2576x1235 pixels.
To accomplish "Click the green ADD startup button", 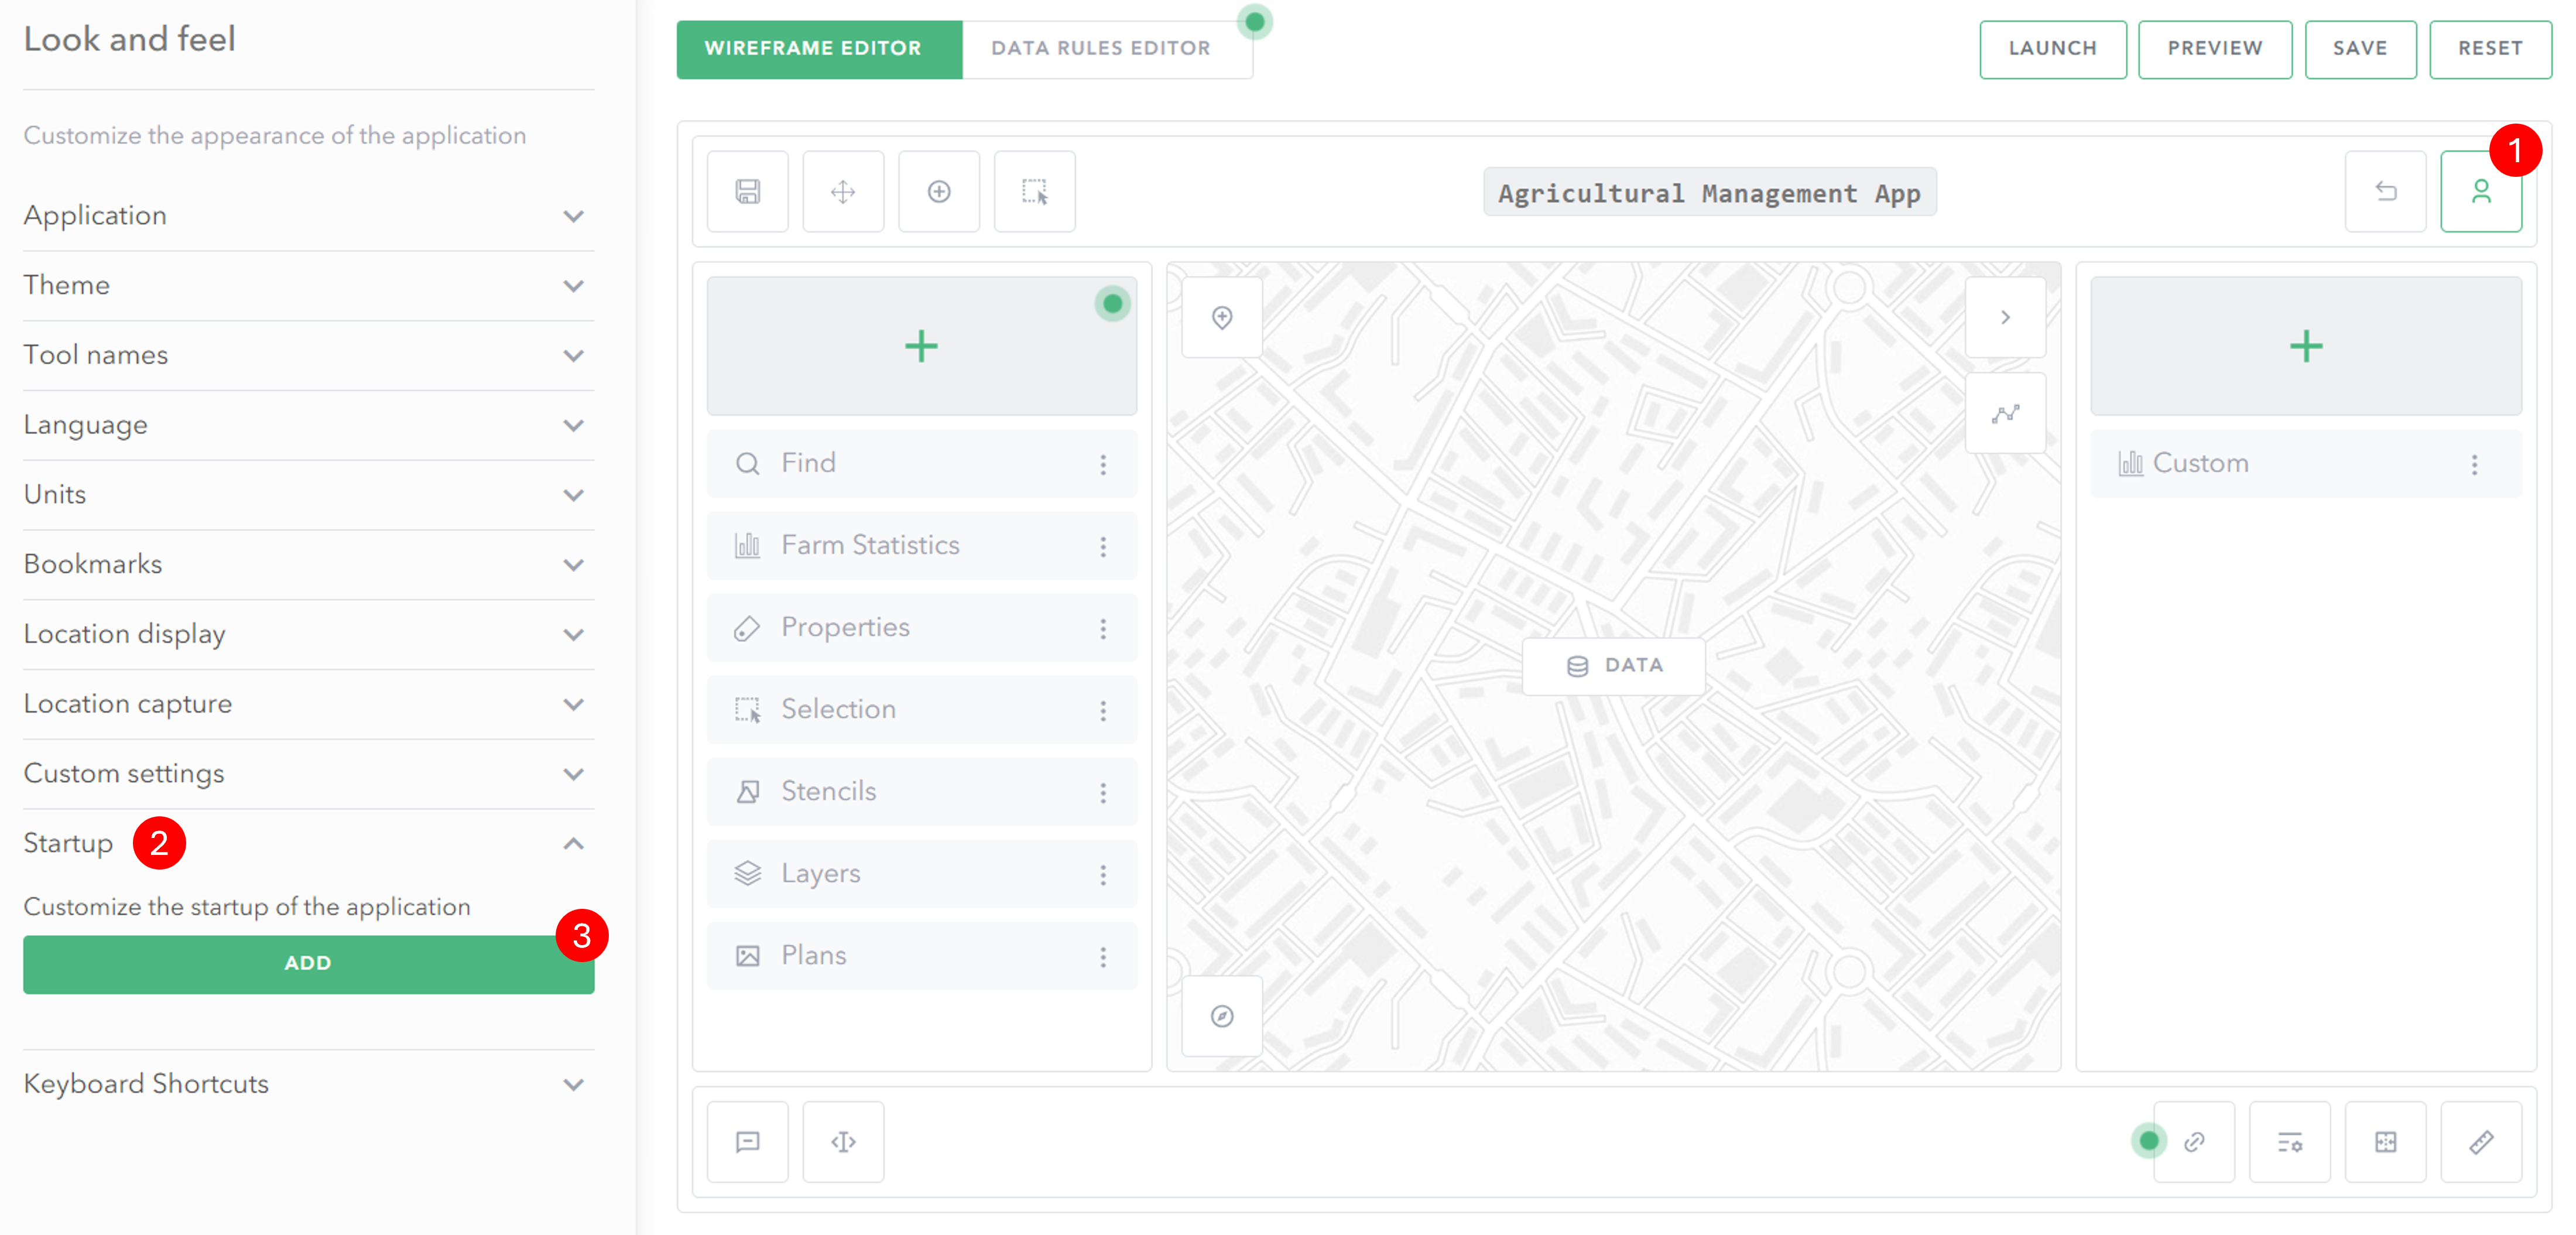I will coord(309,964).
